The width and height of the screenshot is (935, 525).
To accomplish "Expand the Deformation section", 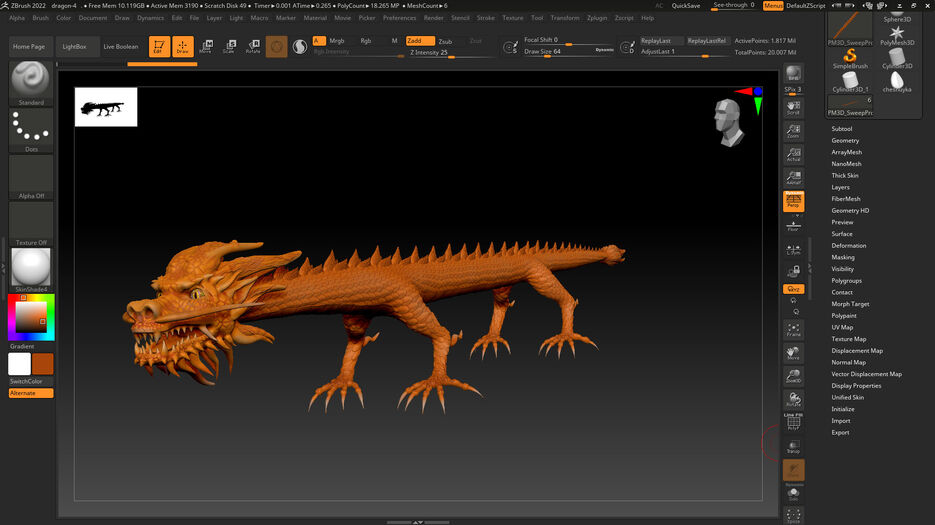I will 849,246.
